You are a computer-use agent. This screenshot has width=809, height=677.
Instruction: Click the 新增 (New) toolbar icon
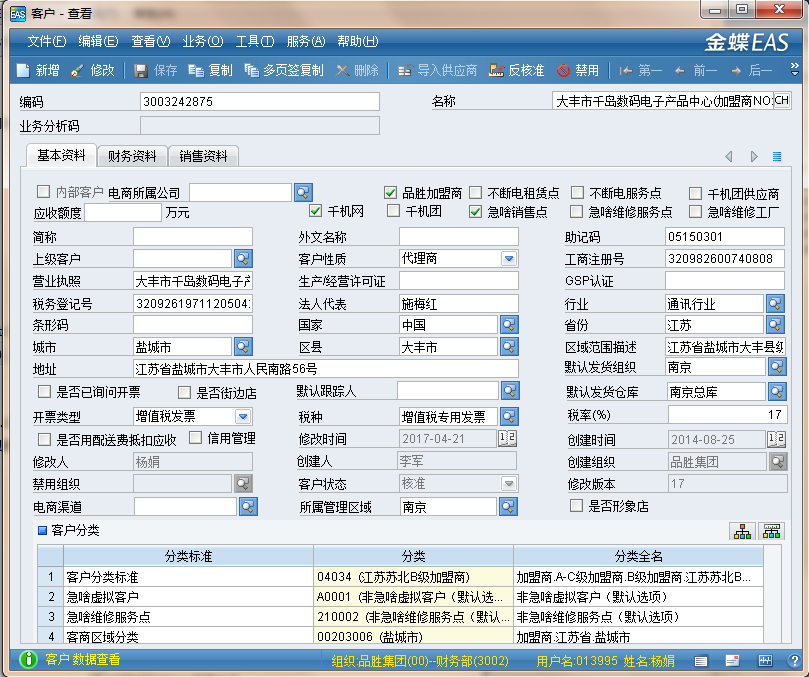point(23,71)
